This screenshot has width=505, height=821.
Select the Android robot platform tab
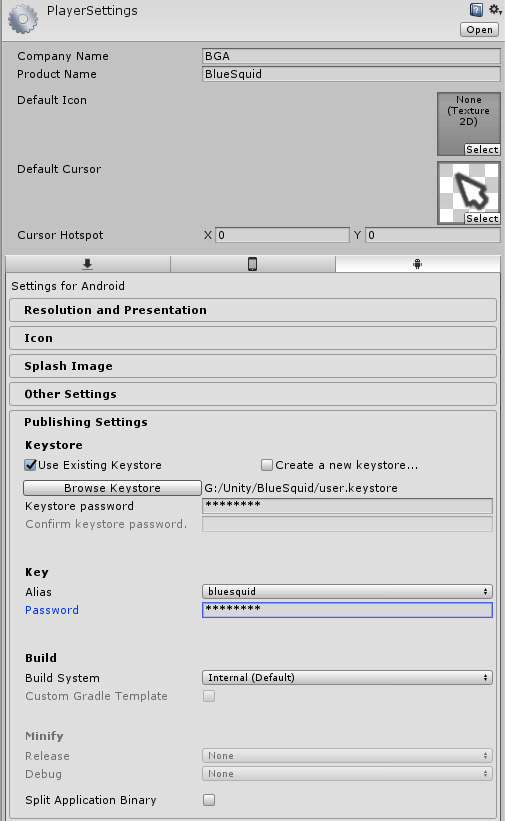[418, 264]
